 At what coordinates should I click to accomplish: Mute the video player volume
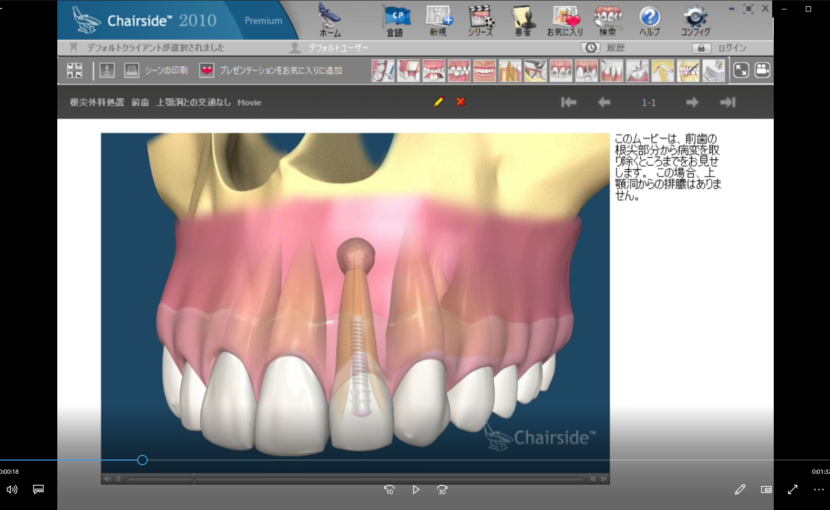tap(12, 490)
